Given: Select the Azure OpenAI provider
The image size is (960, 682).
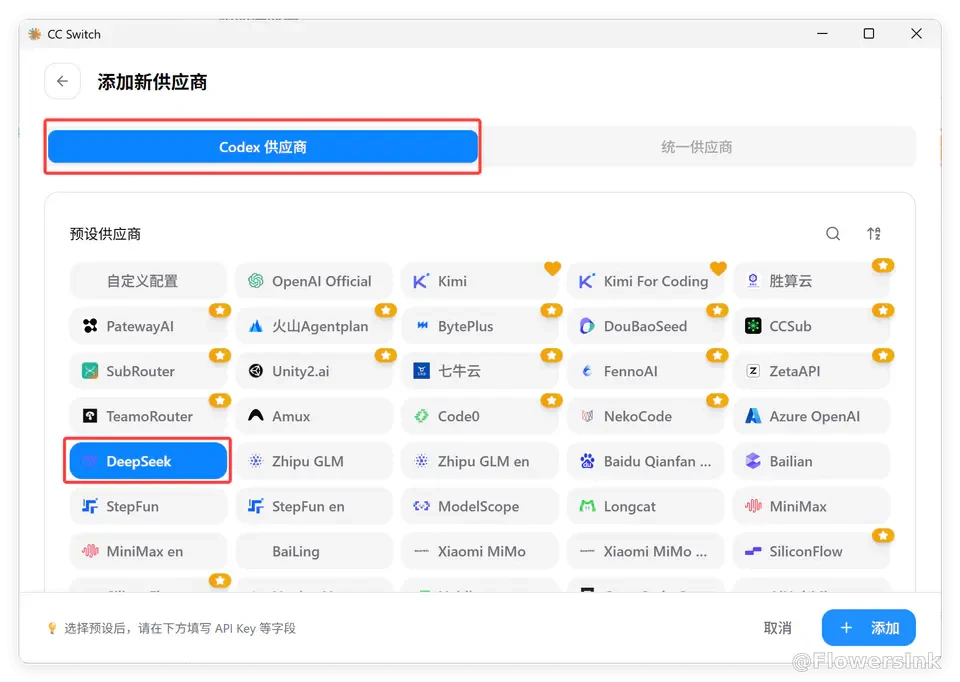Looking at the screenshot, I should point(811,416).
